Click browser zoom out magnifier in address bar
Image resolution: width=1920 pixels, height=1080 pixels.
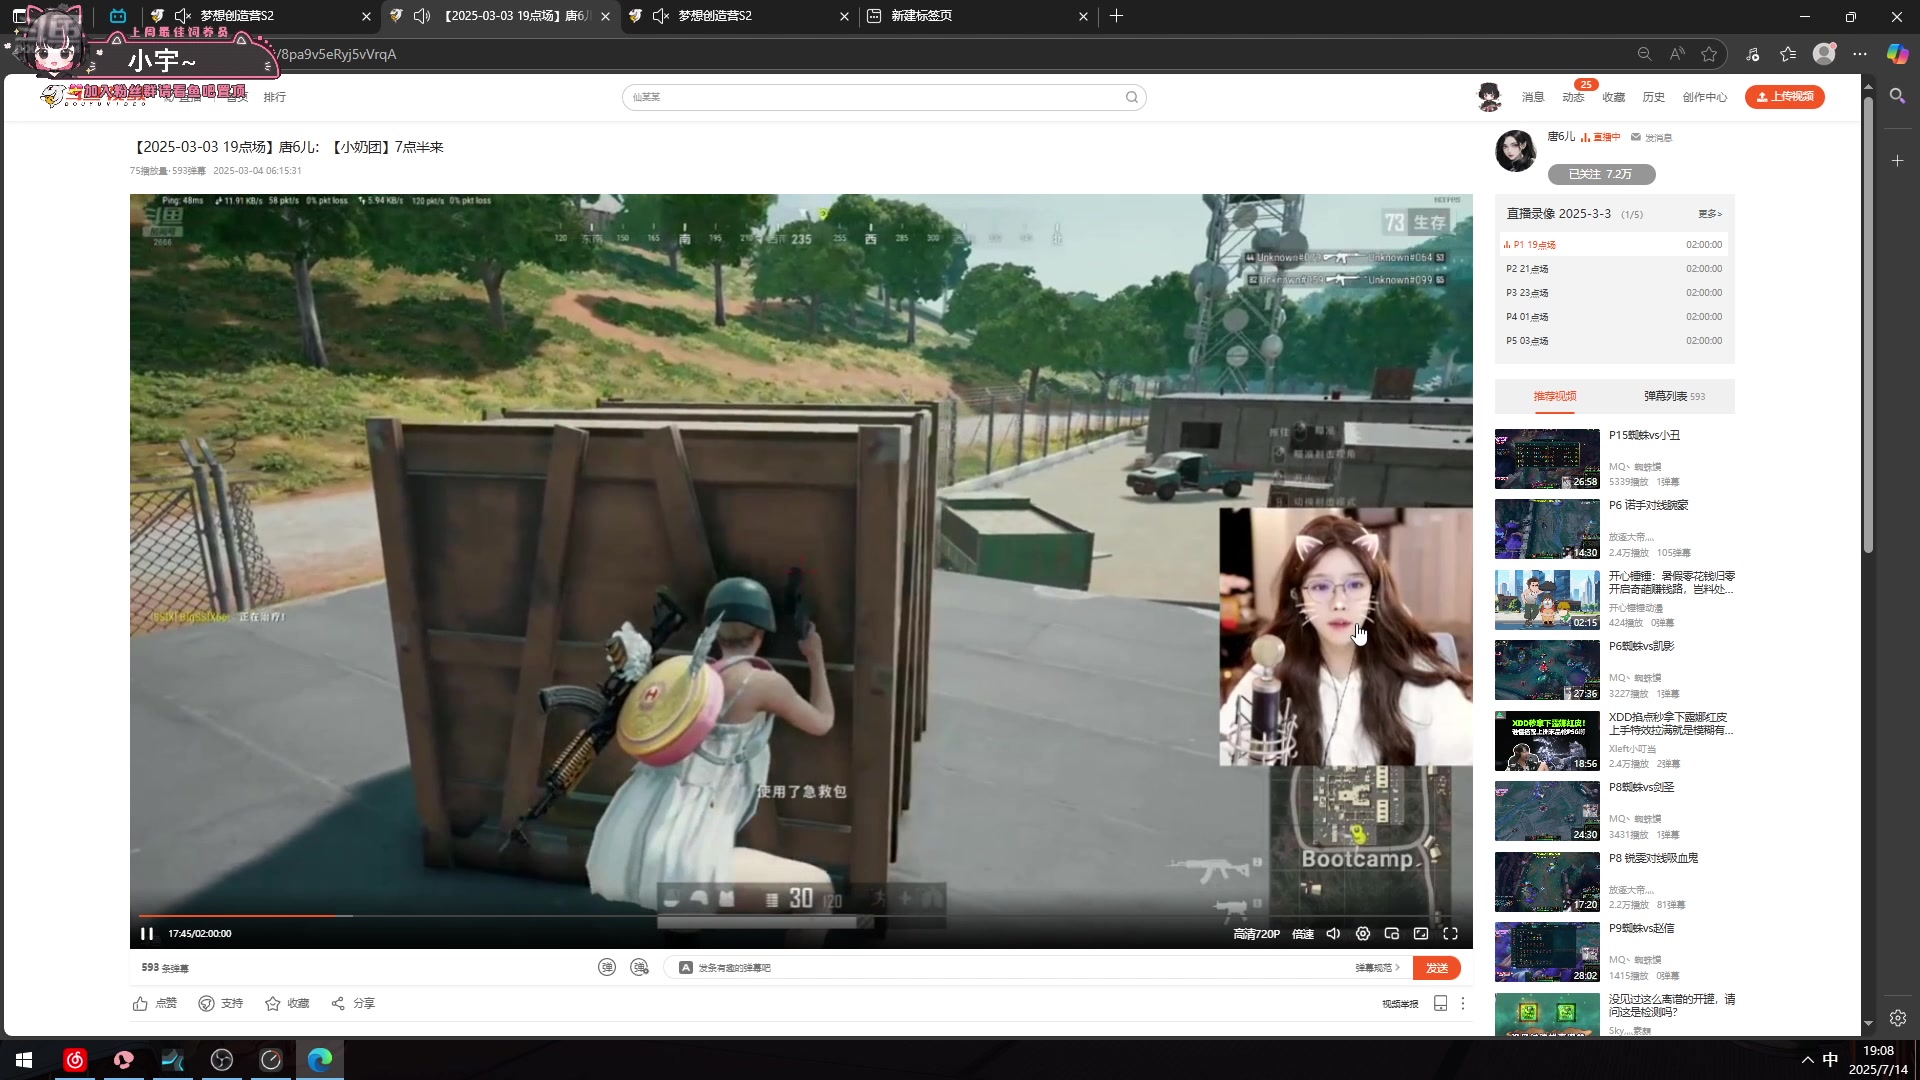(x=1644, y=54)
